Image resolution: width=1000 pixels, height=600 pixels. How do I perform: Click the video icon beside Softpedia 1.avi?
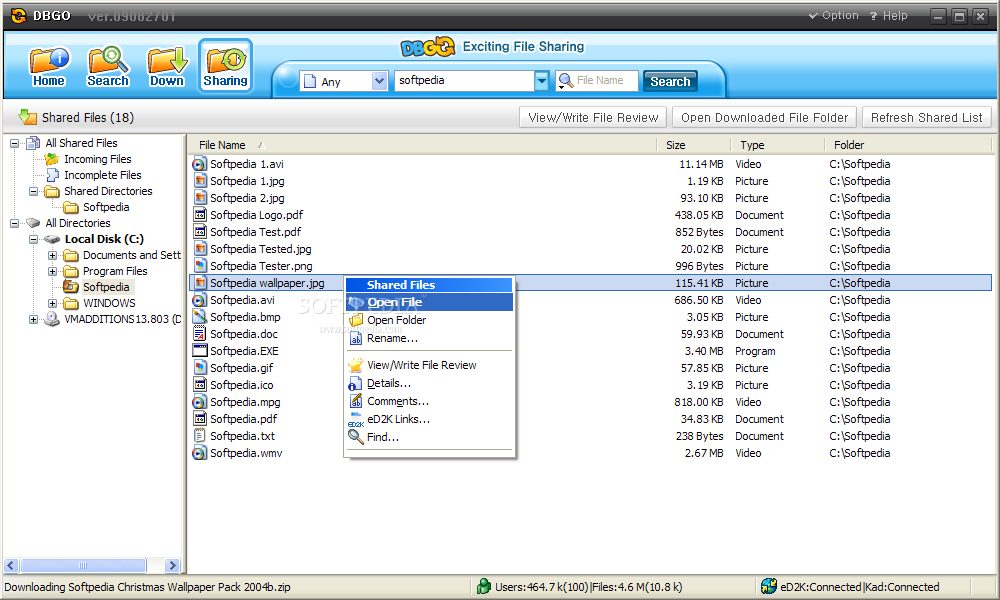pyautogui.click(x=200, y=164)
